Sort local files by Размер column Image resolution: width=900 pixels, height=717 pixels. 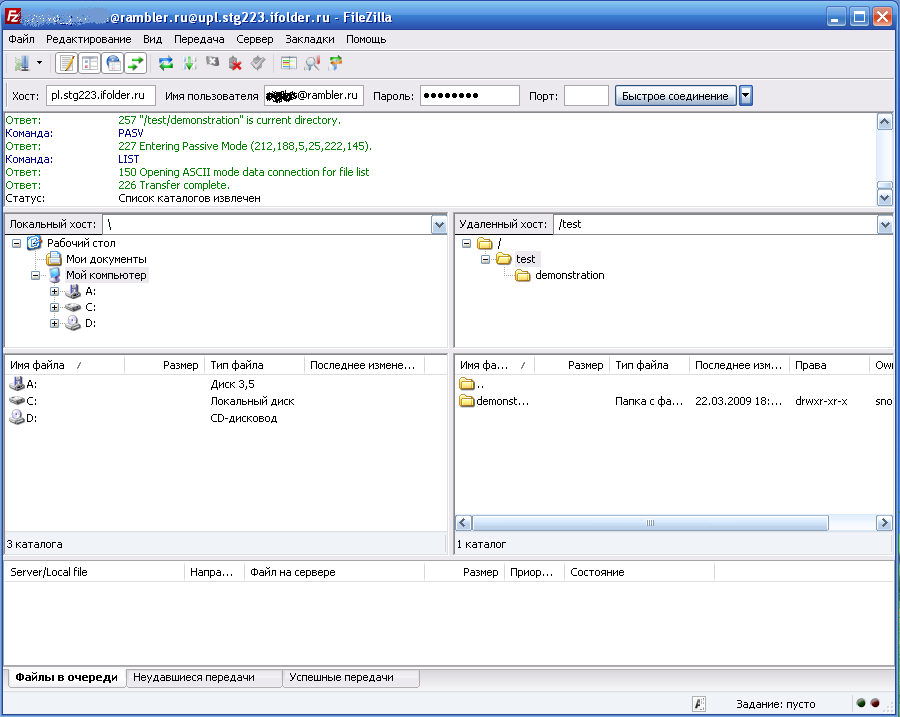(x=164, y=365)
